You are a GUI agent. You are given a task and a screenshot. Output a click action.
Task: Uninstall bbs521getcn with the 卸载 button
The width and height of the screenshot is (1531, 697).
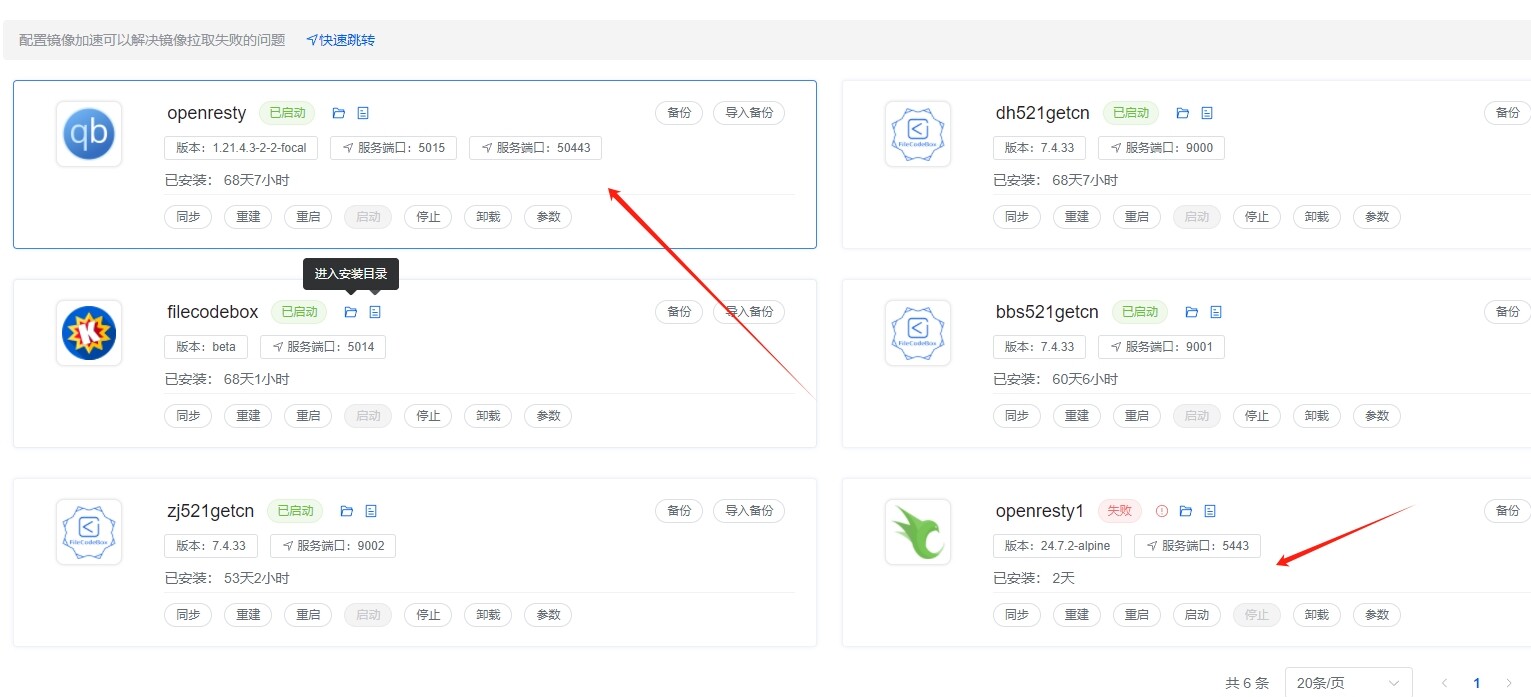tap(1317, 416)
